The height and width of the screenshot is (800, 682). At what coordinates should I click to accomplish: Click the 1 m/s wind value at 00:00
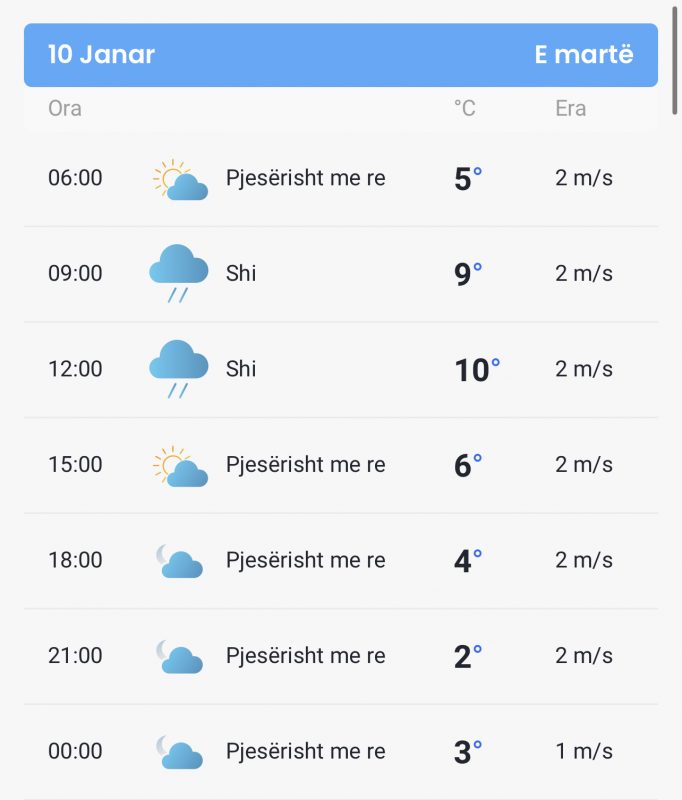click(584, 752)
